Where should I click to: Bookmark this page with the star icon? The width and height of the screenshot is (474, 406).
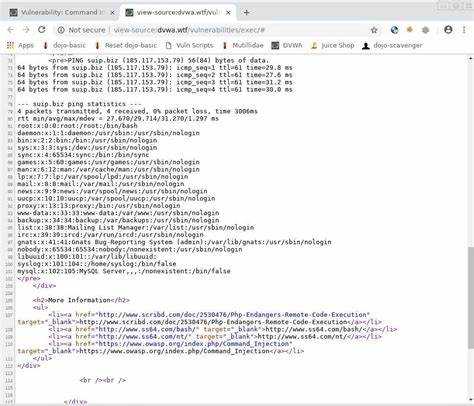[374, 30]
